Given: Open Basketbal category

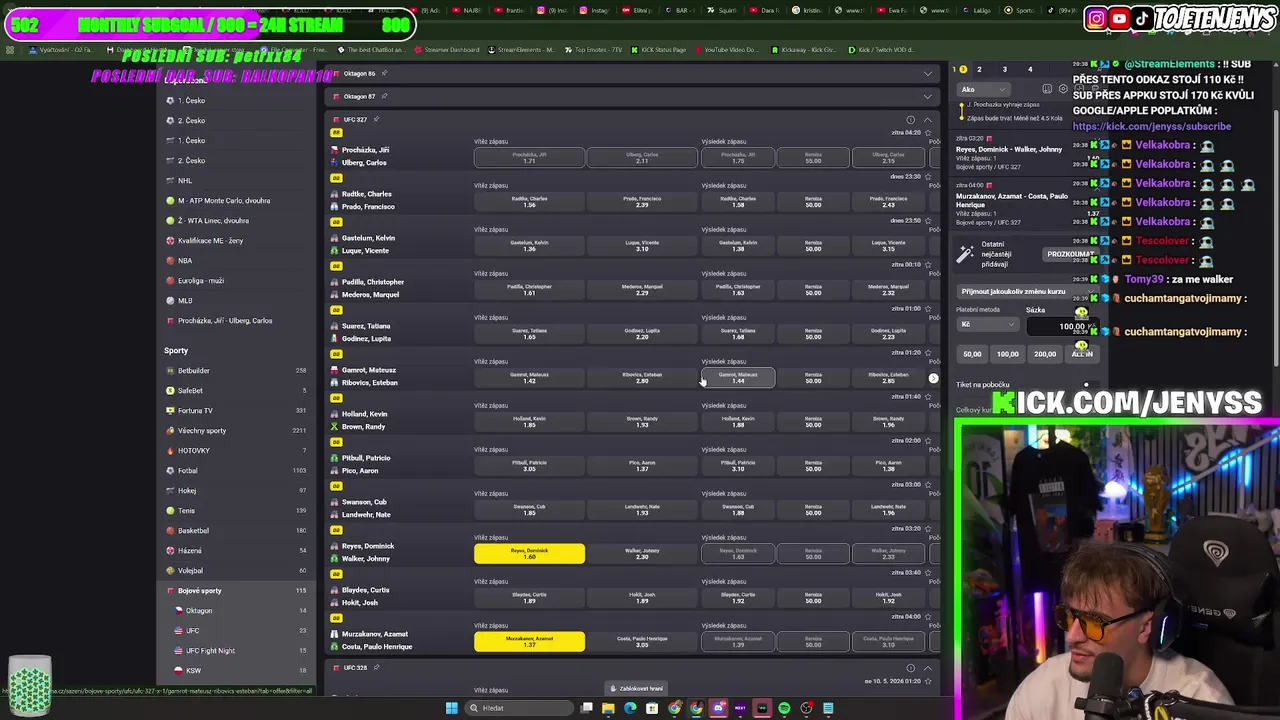Looking at the screenshot, I should (237, 531).
